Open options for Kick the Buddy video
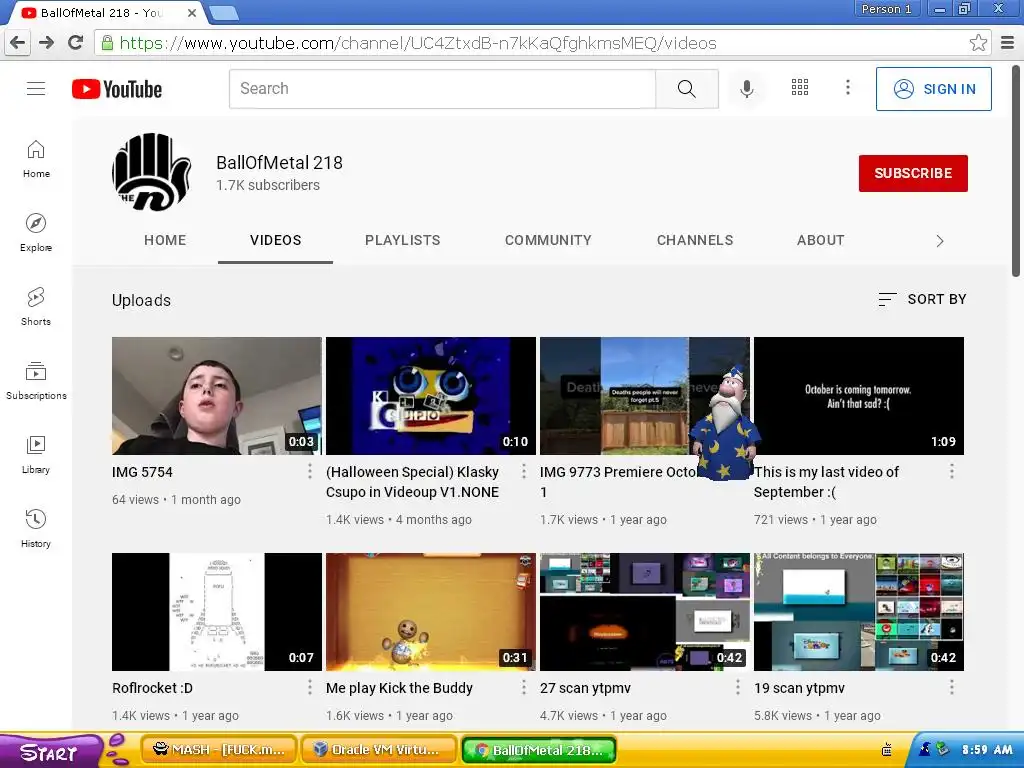This screenshot has height=768, width=1024. tap(524, 687)
